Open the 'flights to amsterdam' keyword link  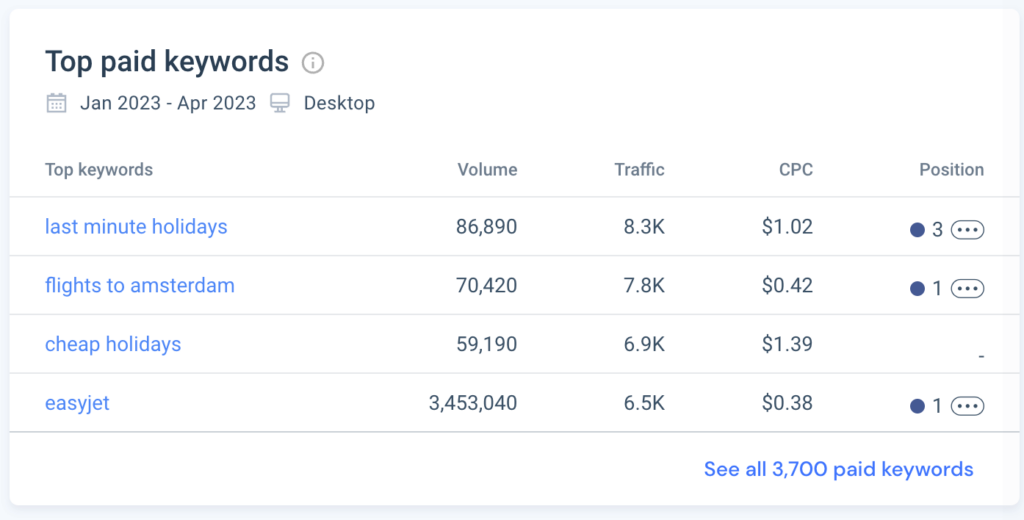point(140,286)
